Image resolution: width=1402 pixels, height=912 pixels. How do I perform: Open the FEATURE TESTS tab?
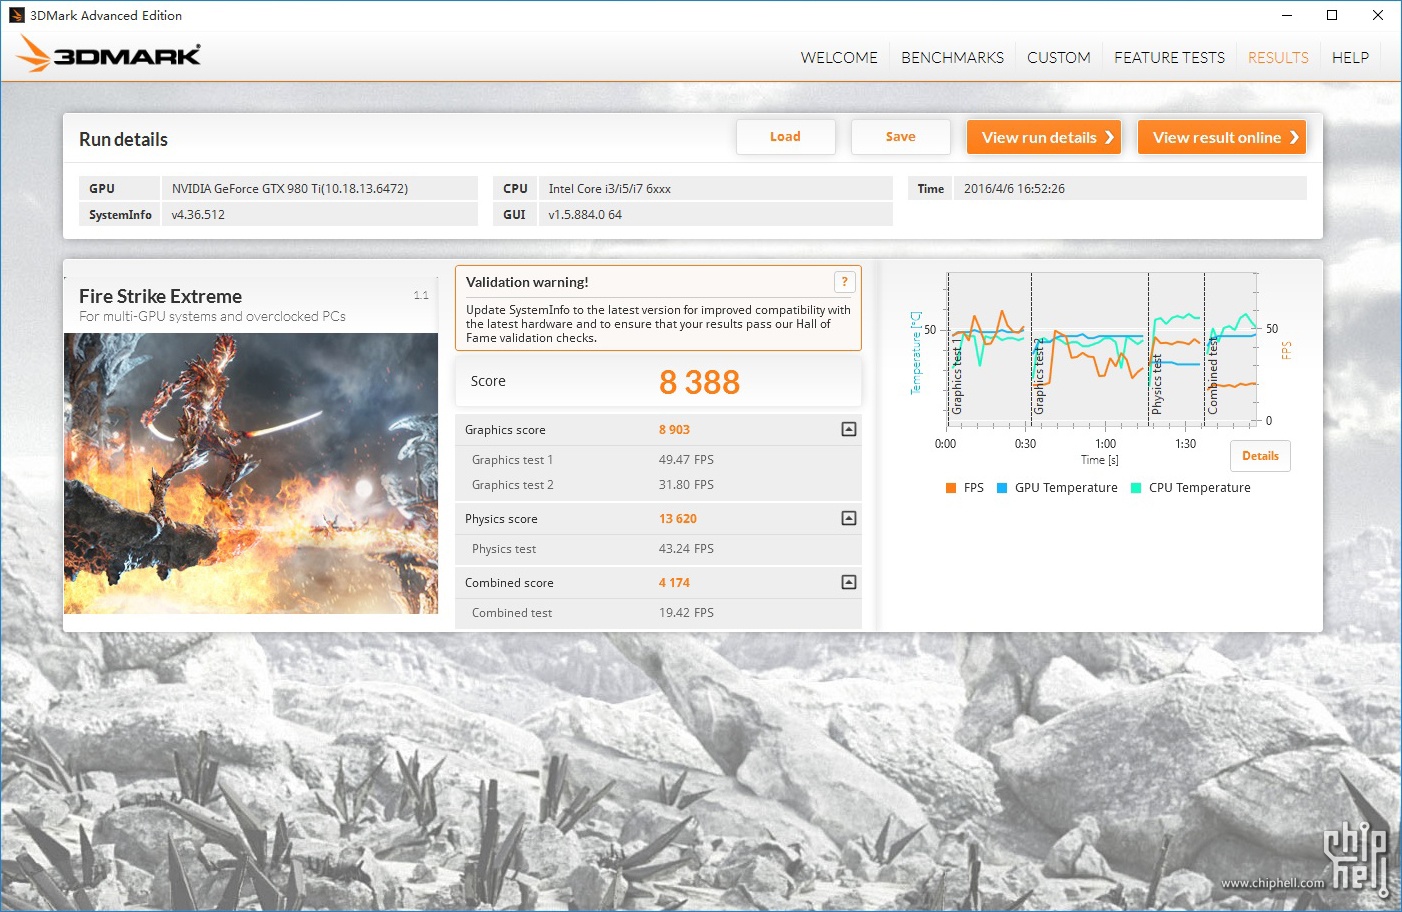point(1169,58)
